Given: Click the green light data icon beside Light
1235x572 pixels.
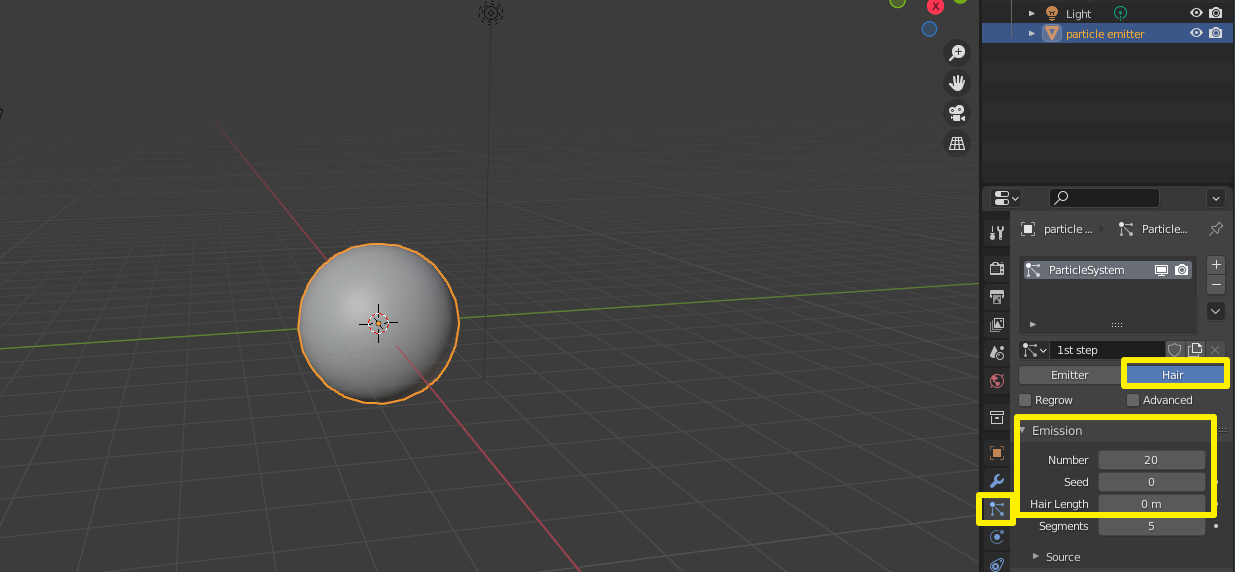Looking at the screenshot, I should point(1121,13).
